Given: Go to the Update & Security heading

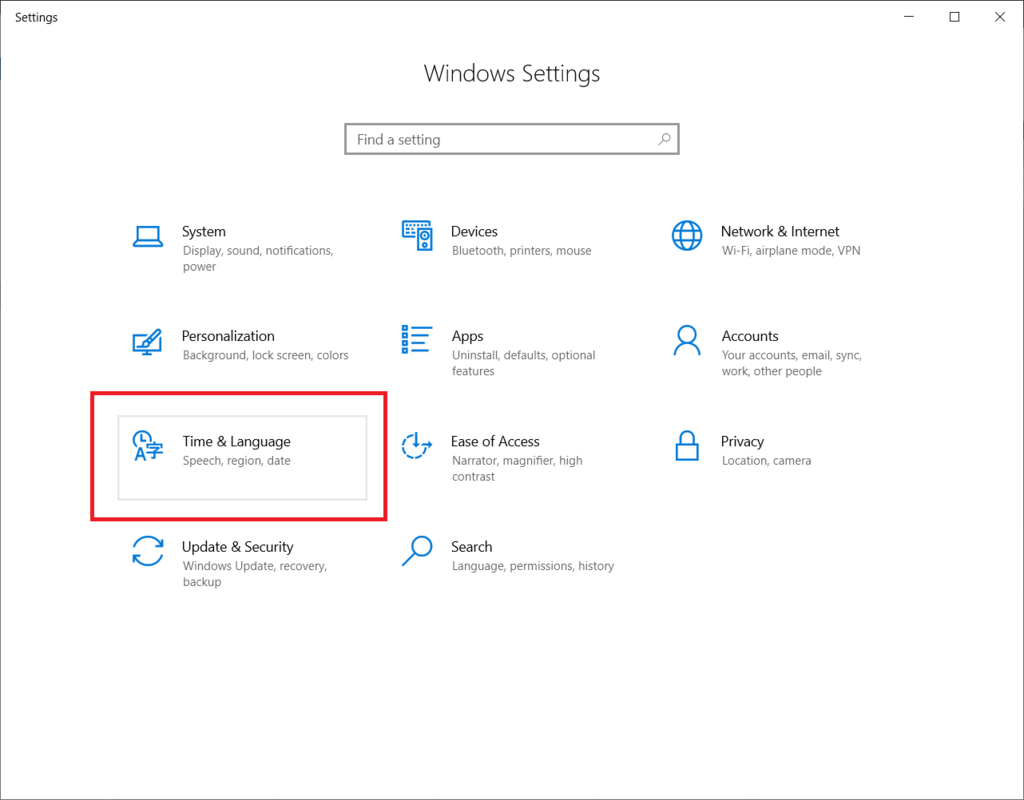Looking at the screenshot, I should coord(238,547).
